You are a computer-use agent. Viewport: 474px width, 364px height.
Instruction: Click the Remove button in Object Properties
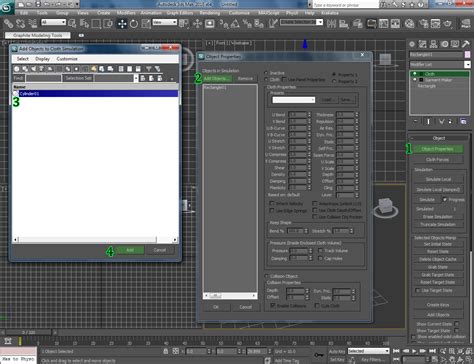click(x=245, y=79)
